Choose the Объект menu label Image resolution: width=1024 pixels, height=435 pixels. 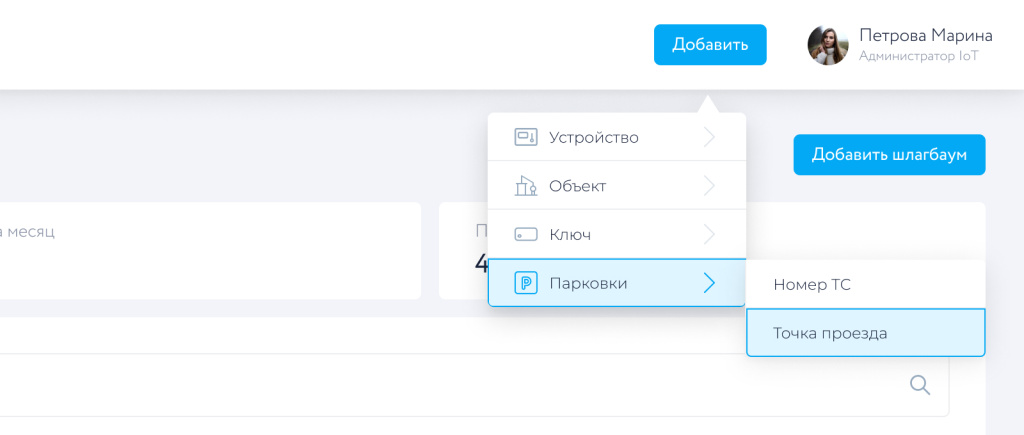577,186
